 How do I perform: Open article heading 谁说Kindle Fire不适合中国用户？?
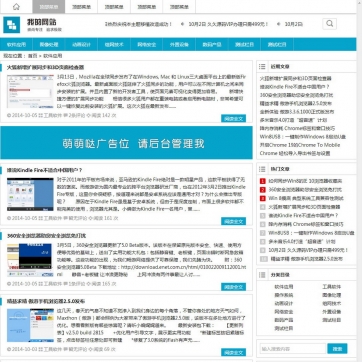tap(44, 170)
